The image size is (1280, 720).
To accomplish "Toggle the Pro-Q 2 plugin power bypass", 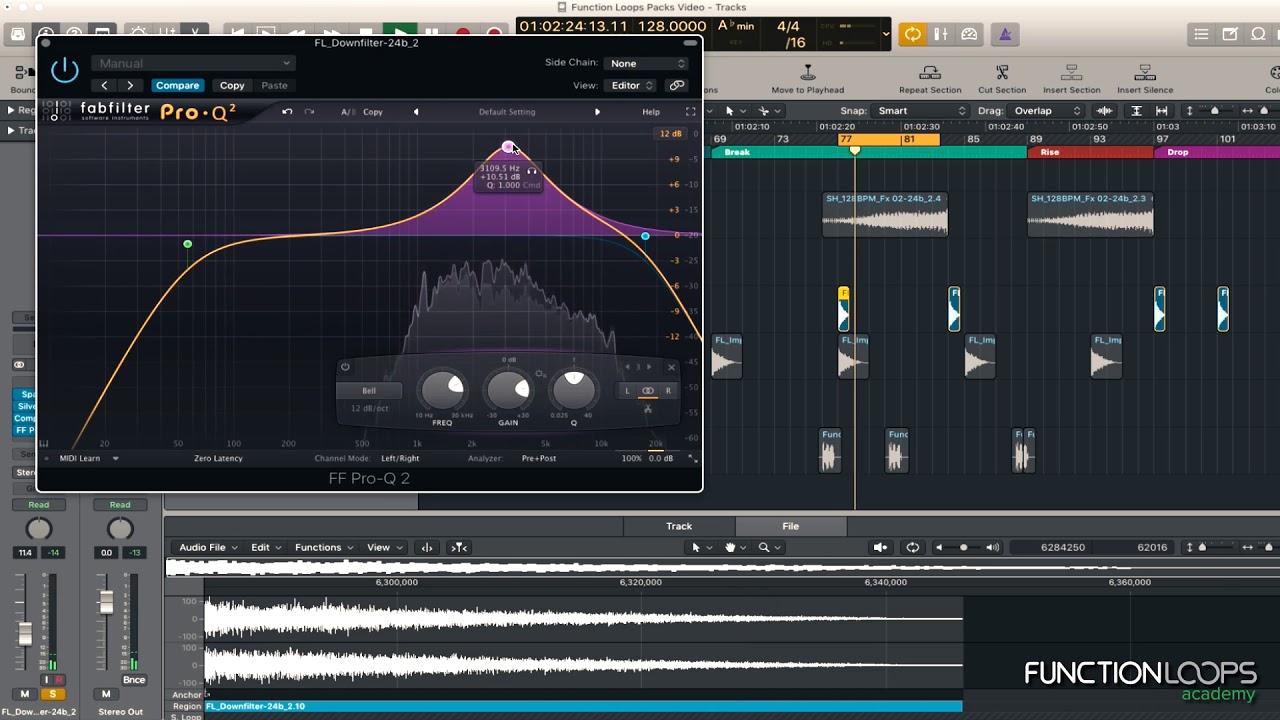I will pos(64,70).
